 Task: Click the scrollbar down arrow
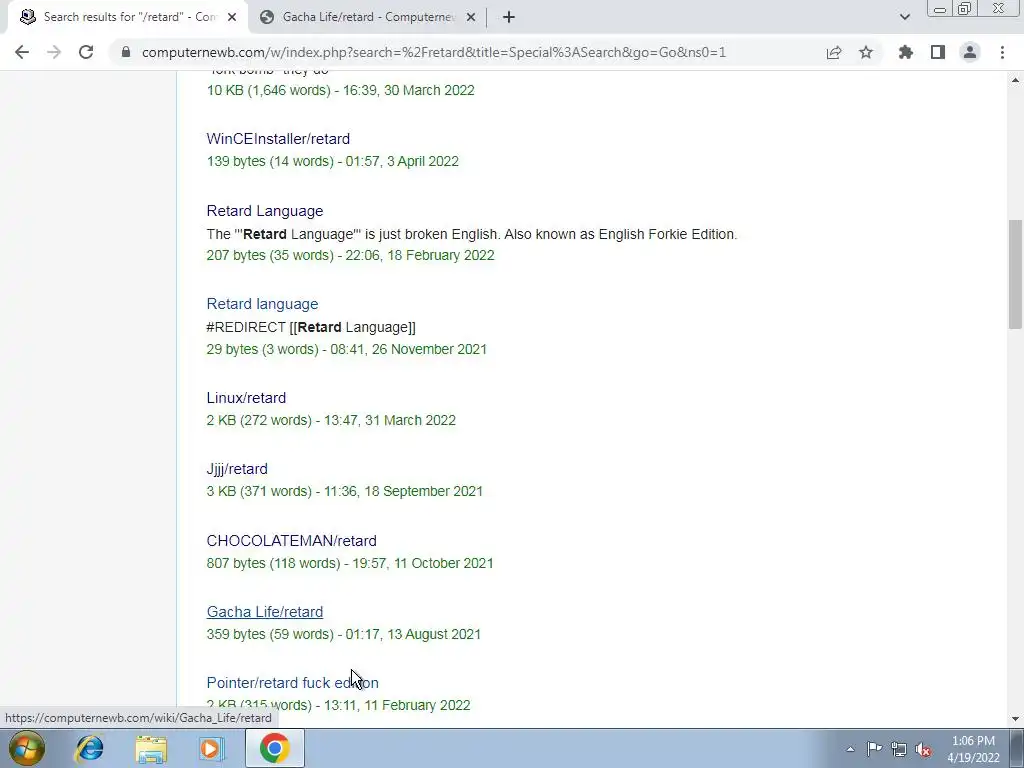(x=1015, y=719)
